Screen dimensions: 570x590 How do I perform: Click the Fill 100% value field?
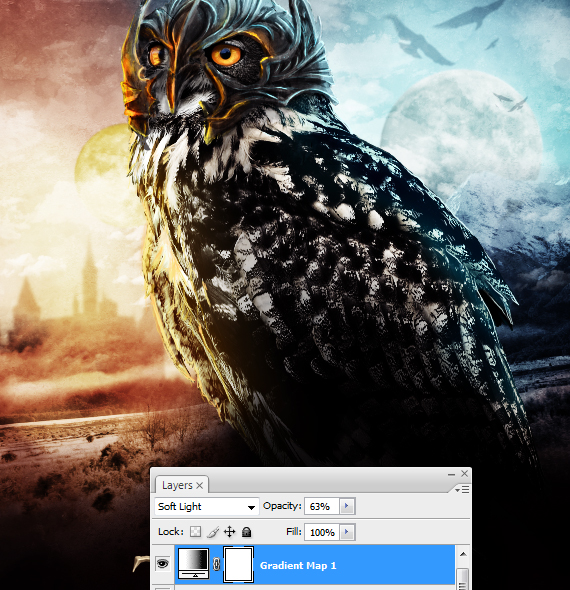click(322, 532)
